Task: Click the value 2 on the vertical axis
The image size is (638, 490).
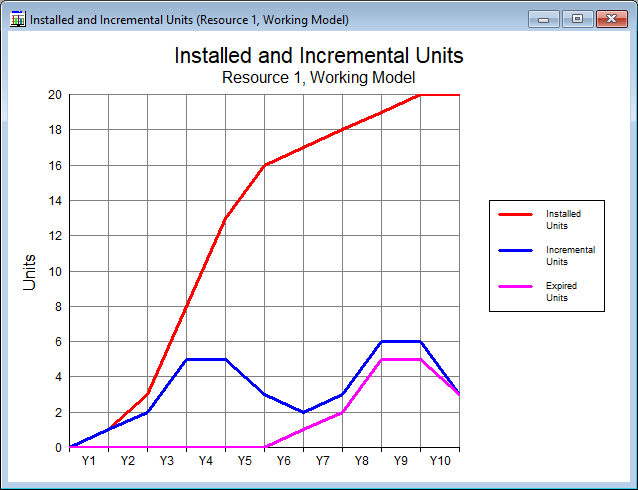Action: [58, 412]
